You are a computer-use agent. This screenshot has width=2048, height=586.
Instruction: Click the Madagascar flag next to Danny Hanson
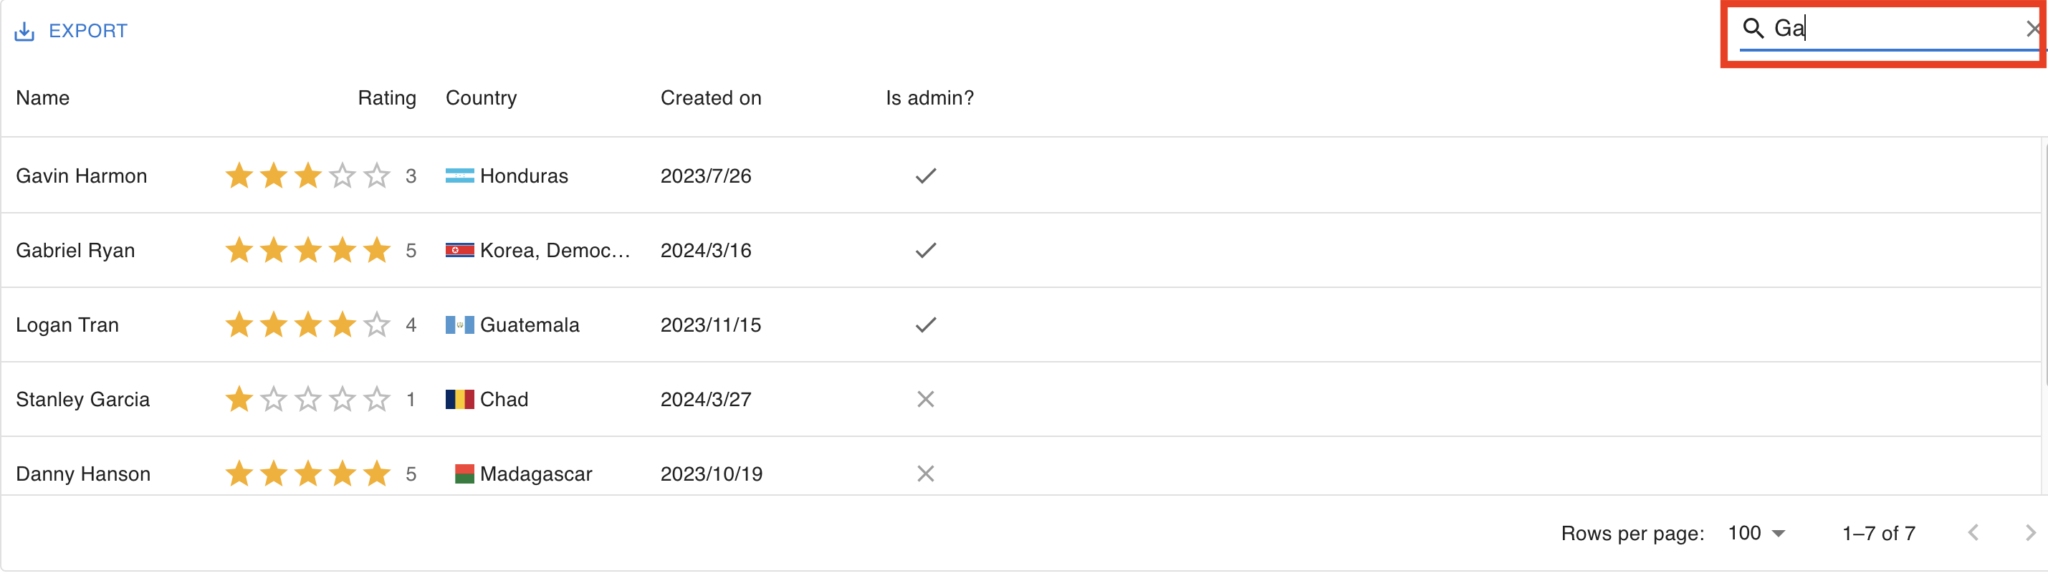click(464, 473)
